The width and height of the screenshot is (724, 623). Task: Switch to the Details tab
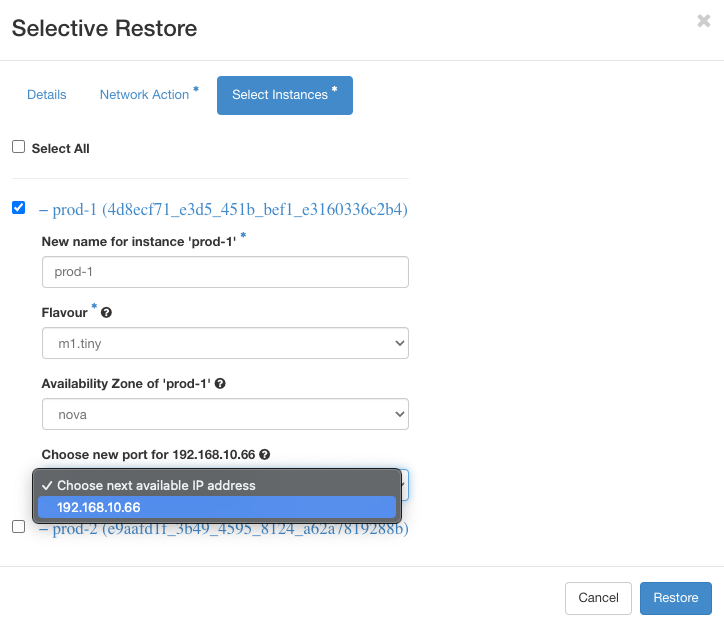pyautogui.click(x=47, y=95)
